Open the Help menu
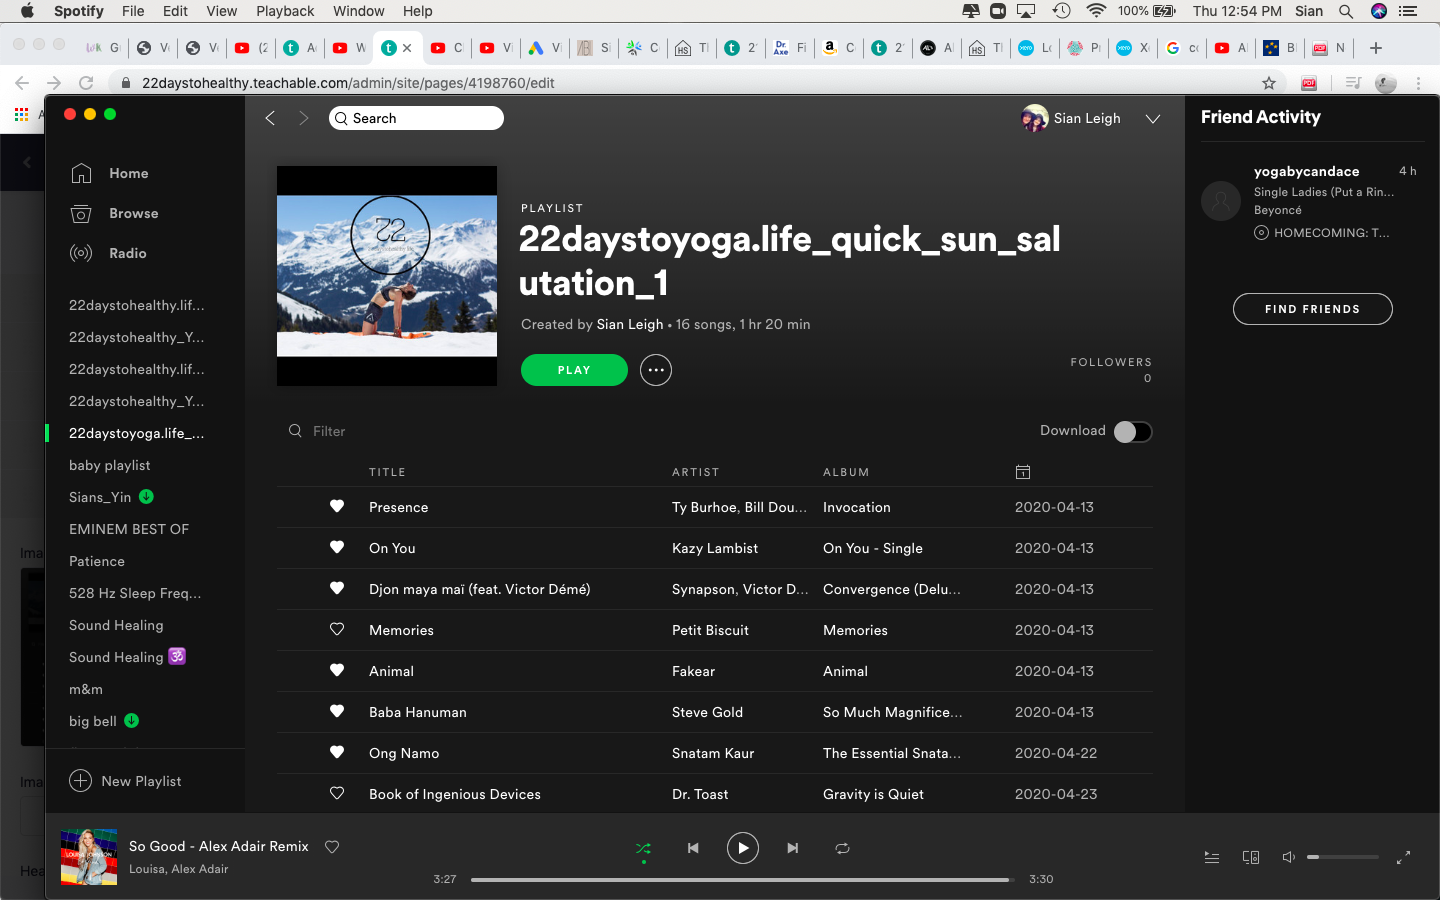 tap(418, 11)
